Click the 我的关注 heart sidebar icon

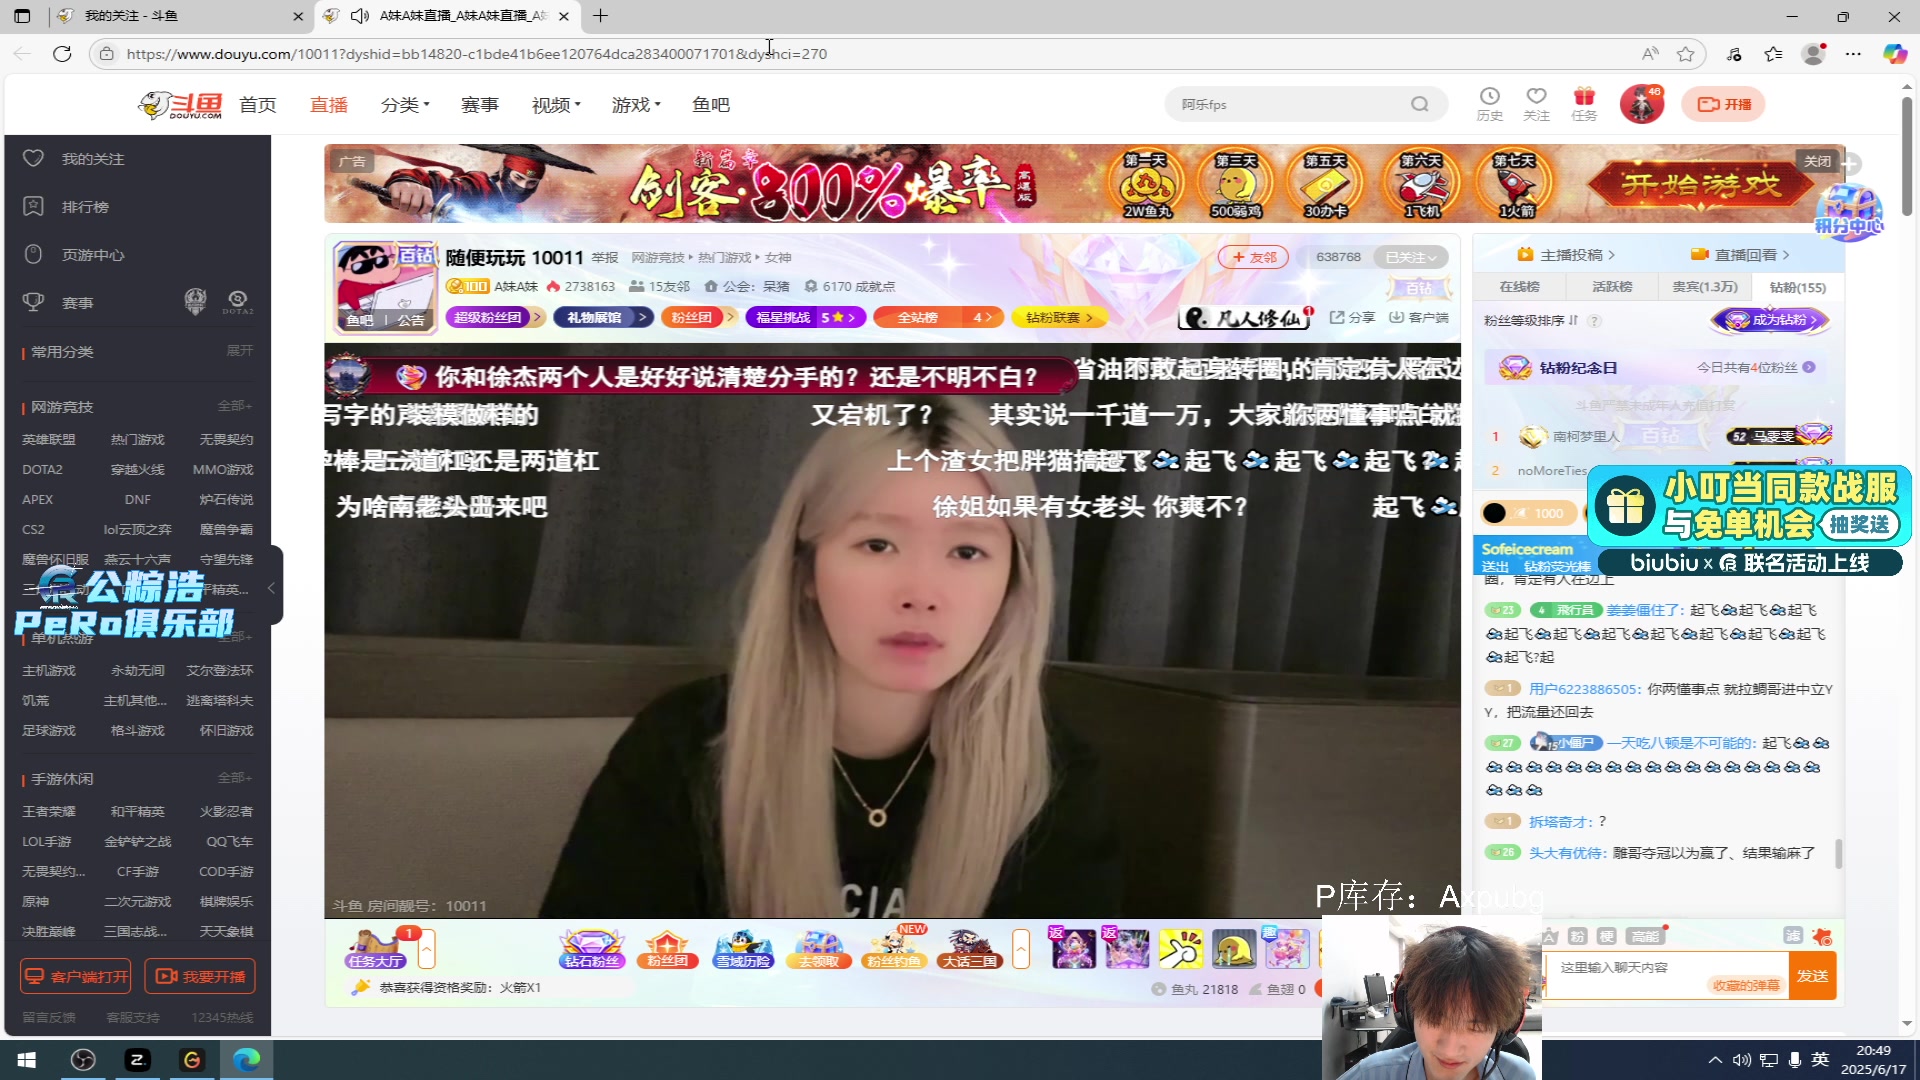click(x=33, y=158)
